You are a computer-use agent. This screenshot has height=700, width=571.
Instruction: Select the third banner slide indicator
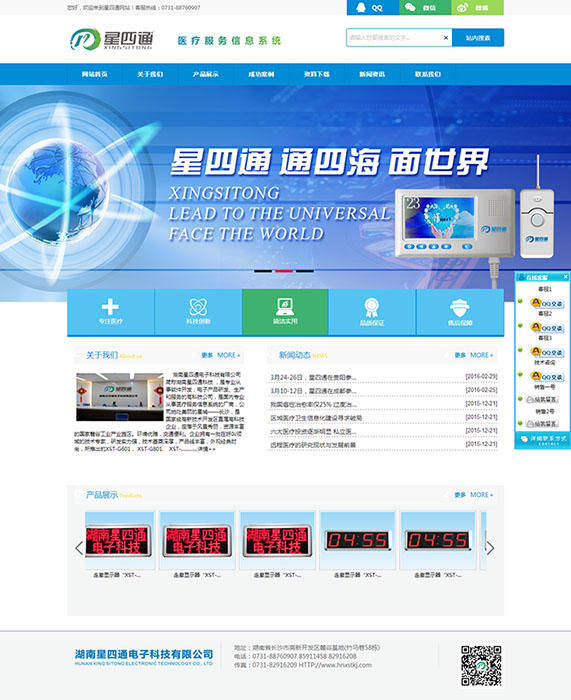[305, 271]
